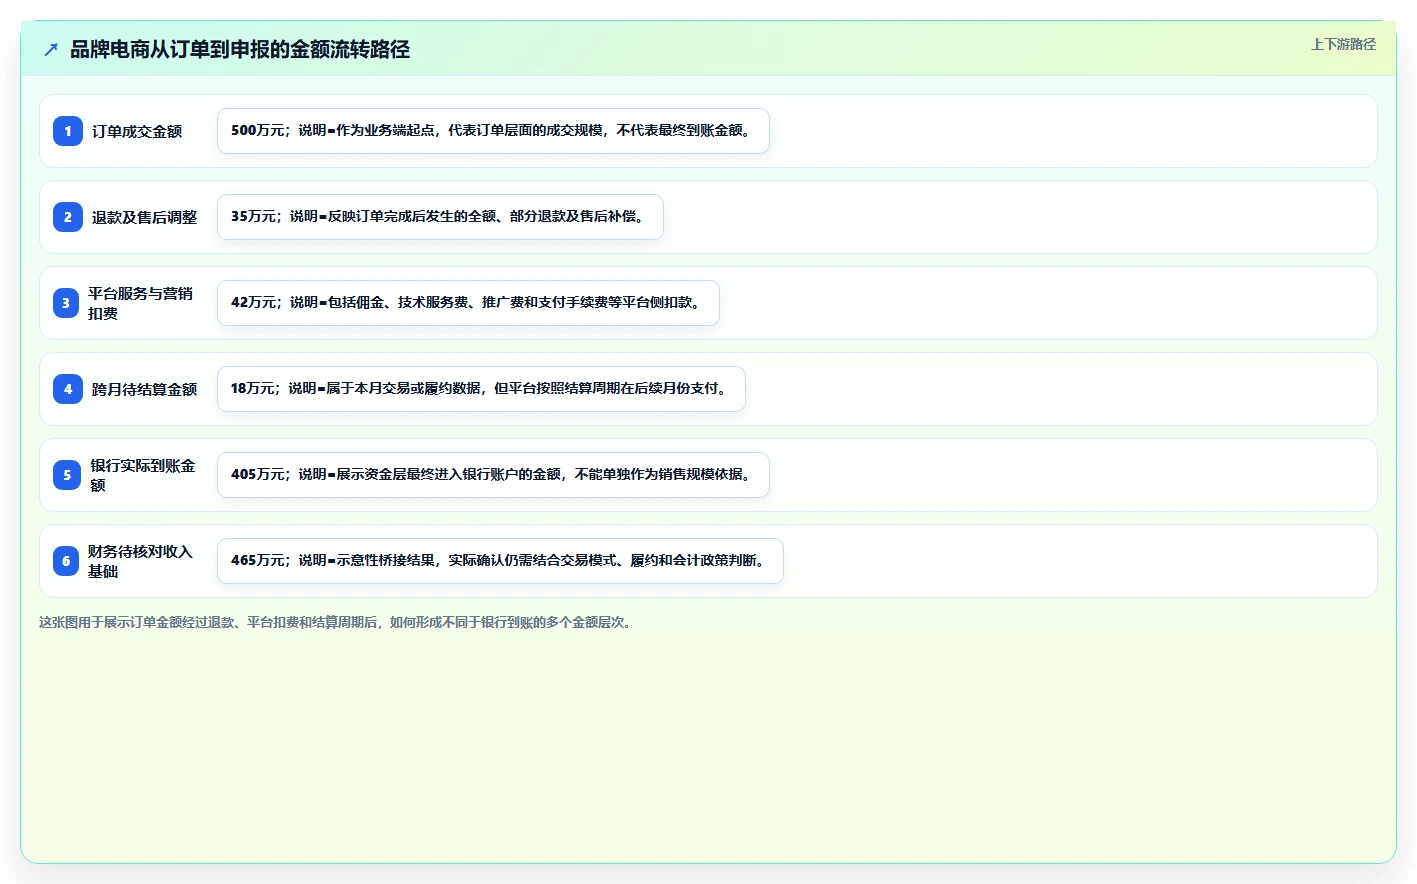Click step badge number 5
The width and height of the screenshot is (1417, 884).
(x=67, y=475)
